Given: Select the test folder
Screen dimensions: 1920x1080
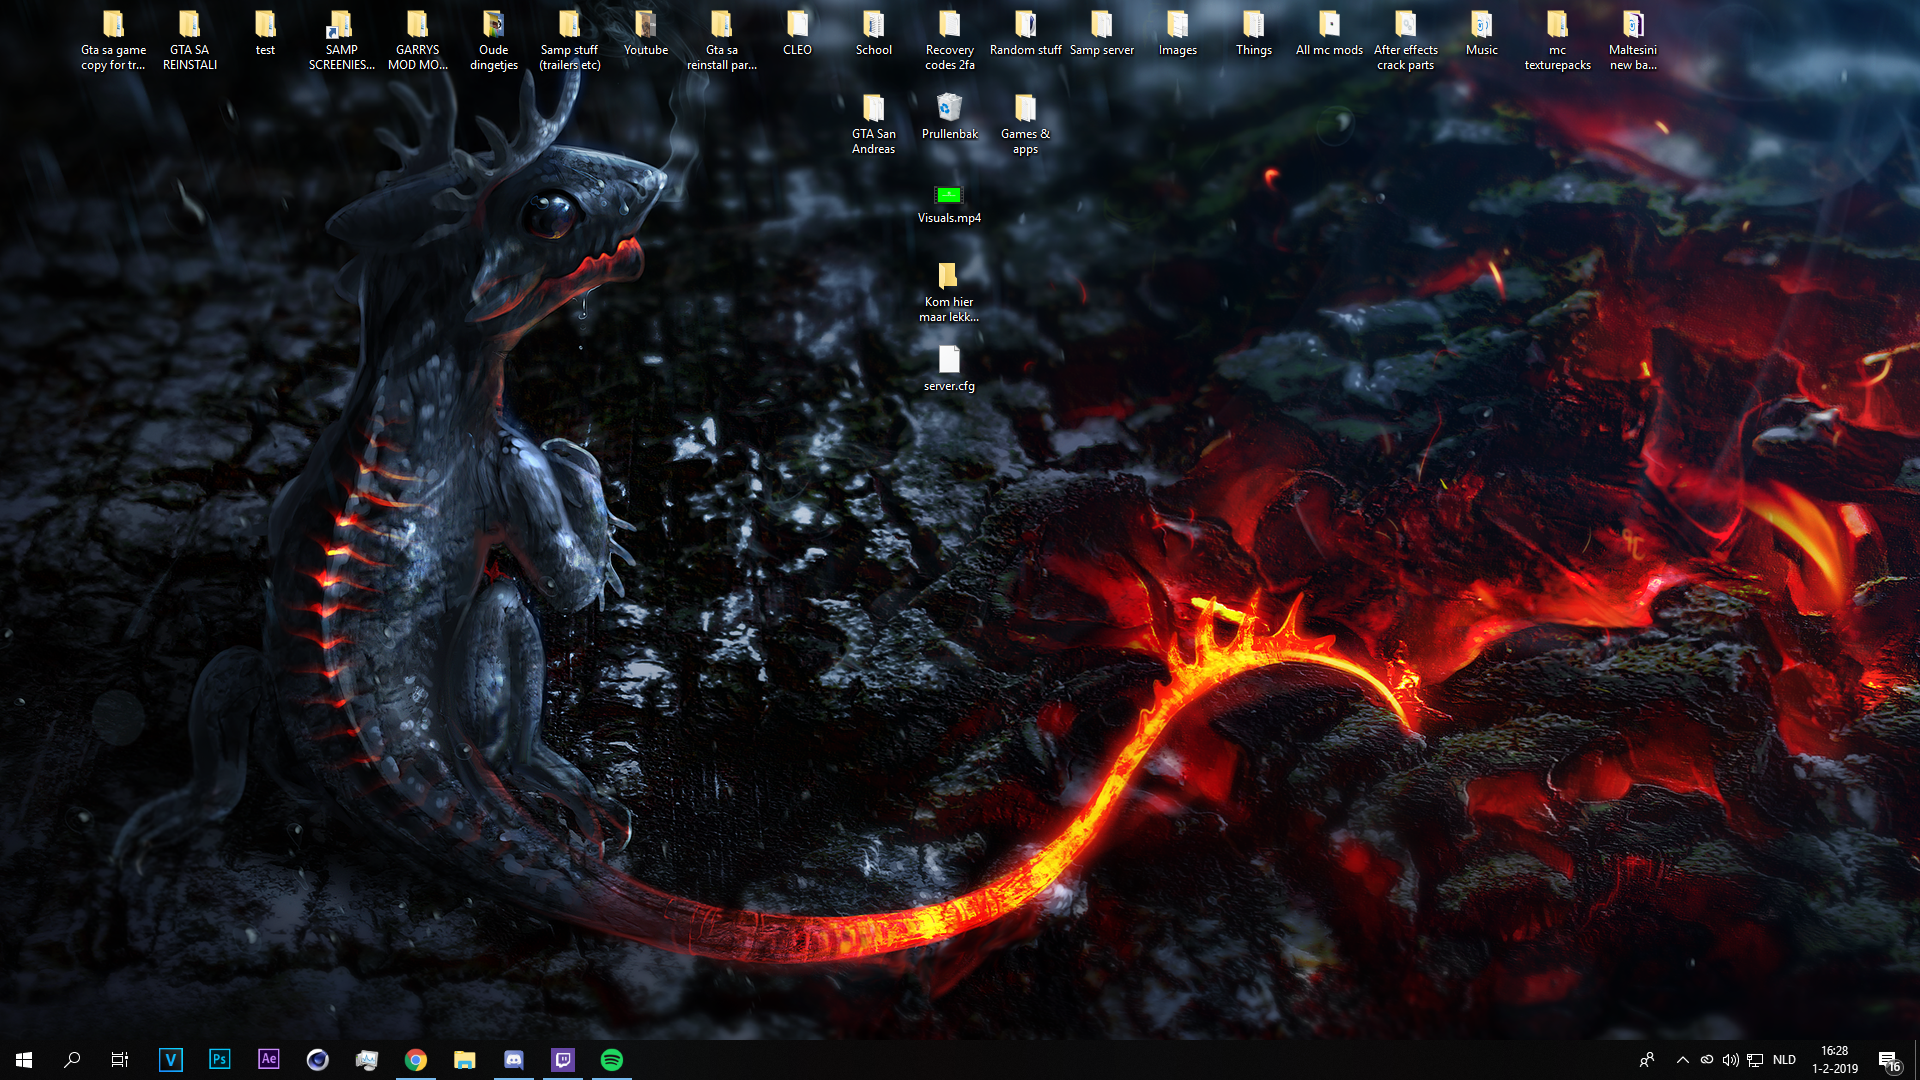Looking at the screenshot, I should (266, 33).
